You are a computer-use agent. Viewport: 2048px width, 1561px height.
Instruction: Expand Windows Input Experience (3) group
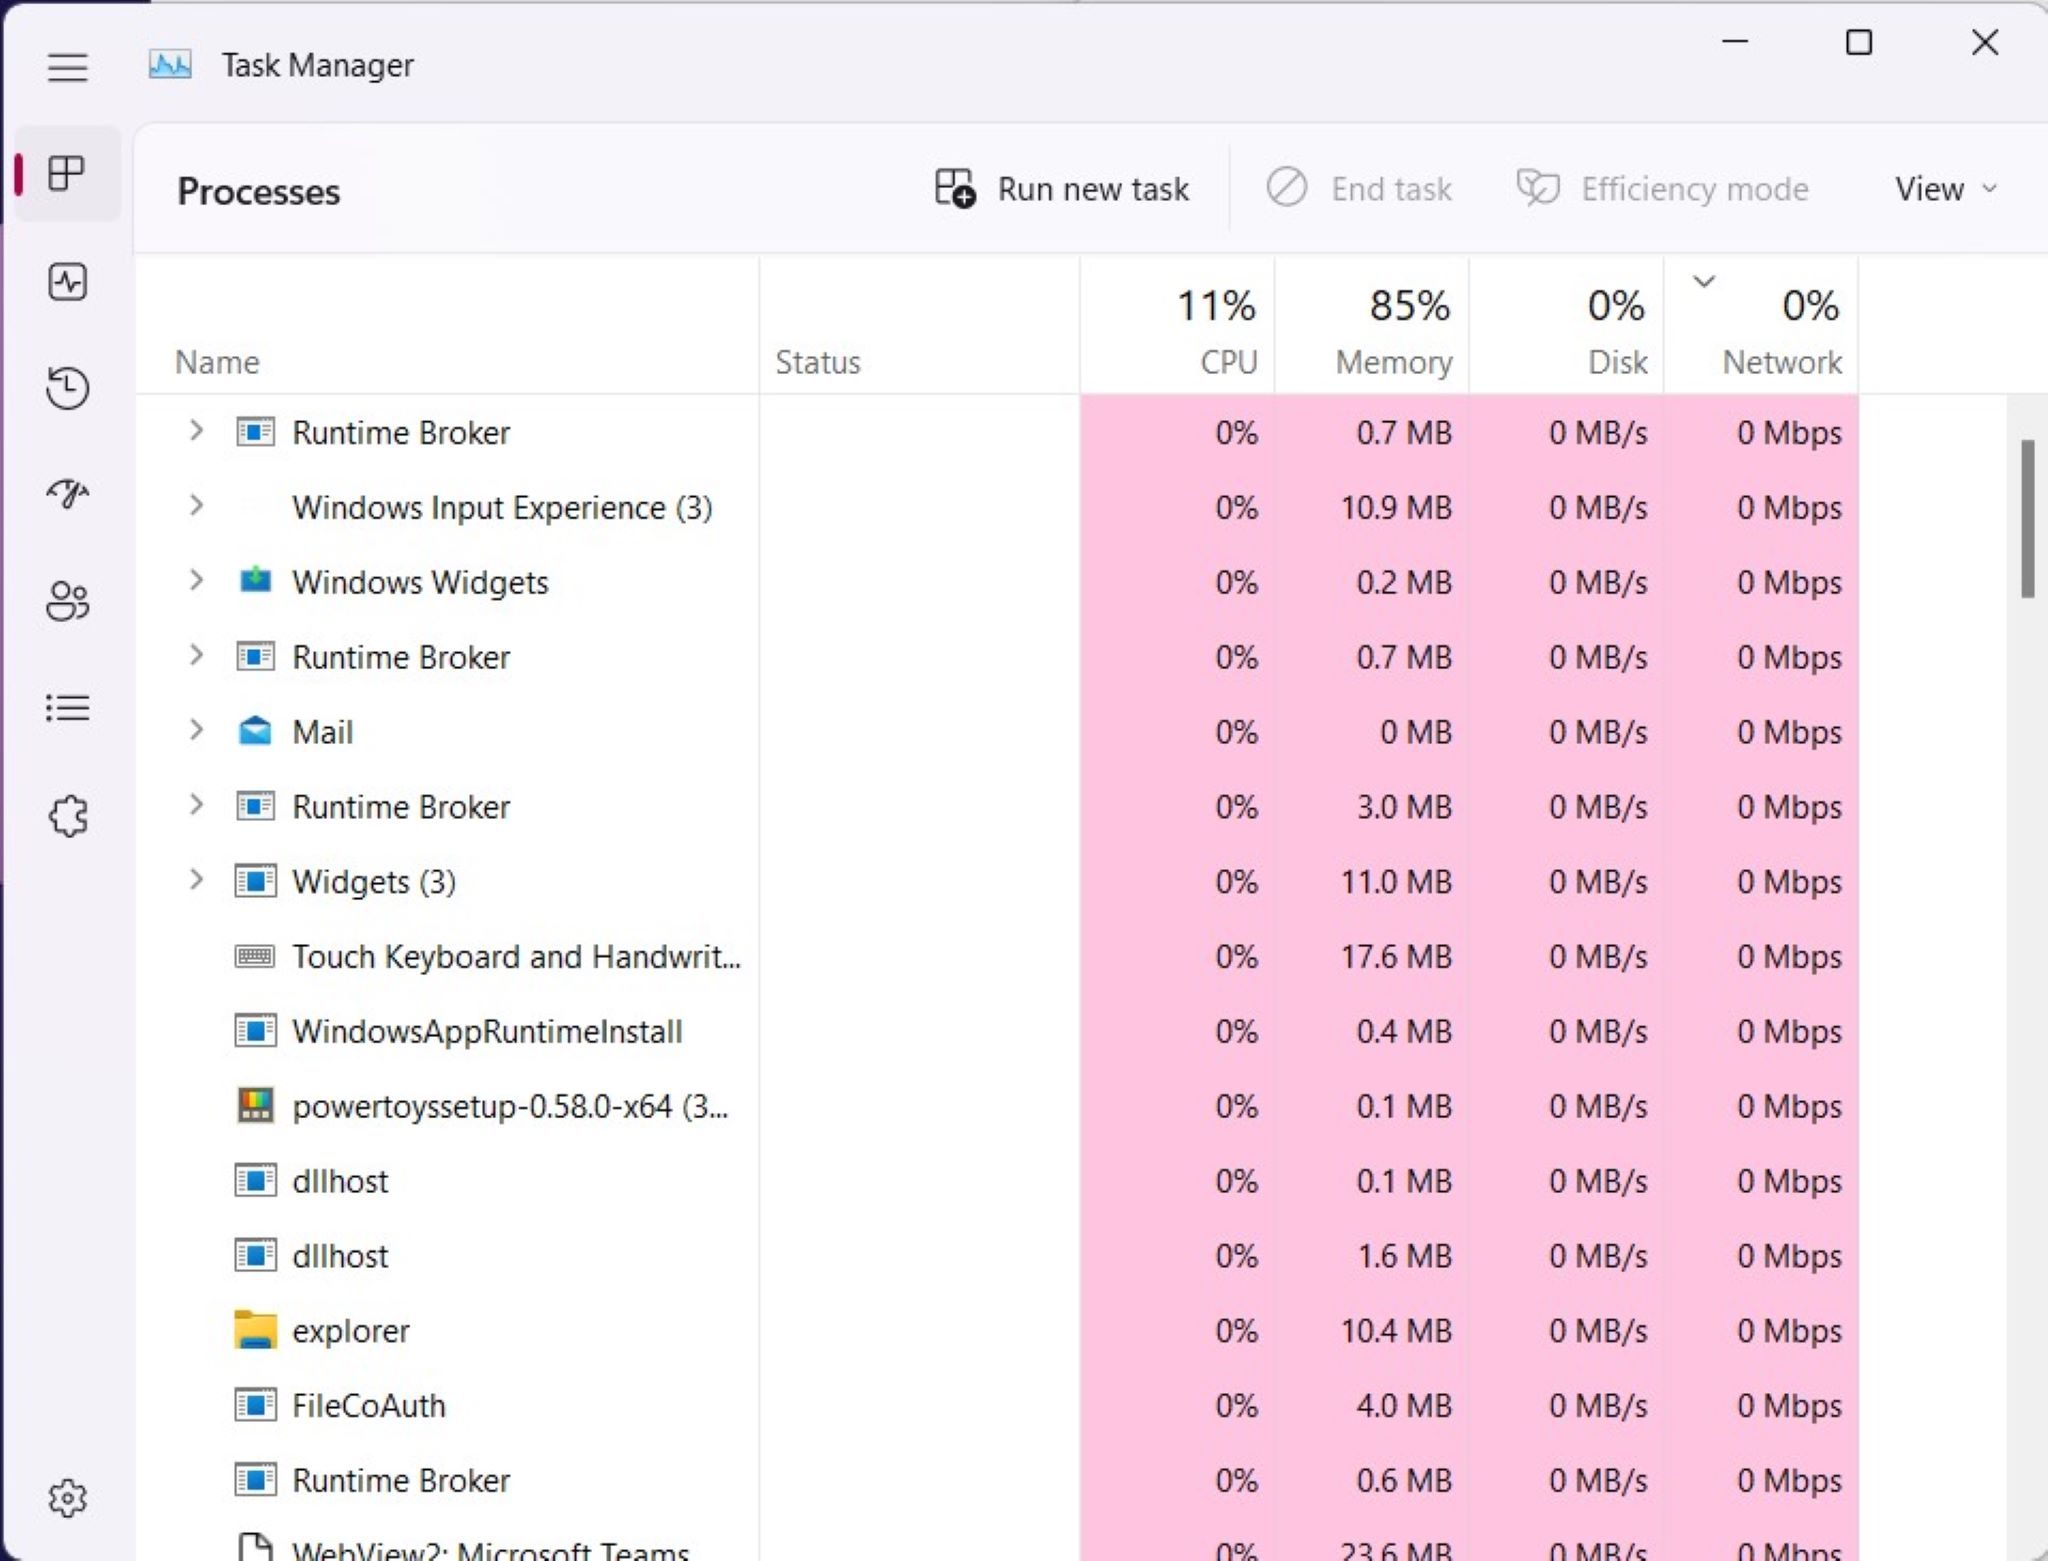coord(196,506)
